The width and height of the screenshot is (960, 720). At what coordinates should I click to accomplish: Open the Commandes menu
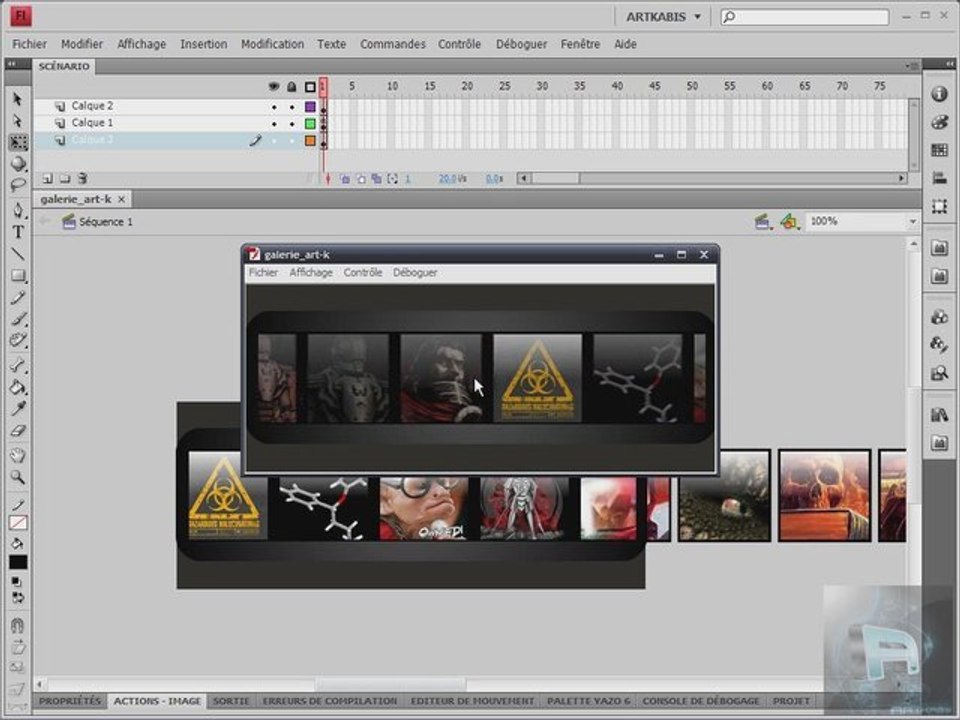click(x=392, y=44)
